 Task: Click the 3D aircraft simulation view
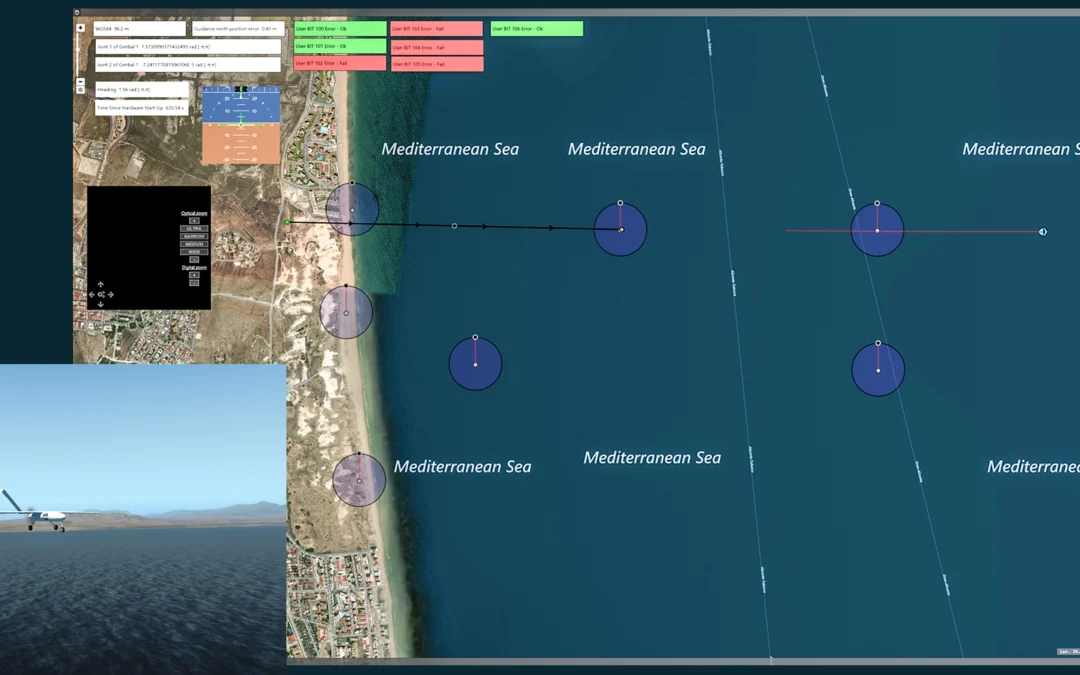tap(143, 519)
